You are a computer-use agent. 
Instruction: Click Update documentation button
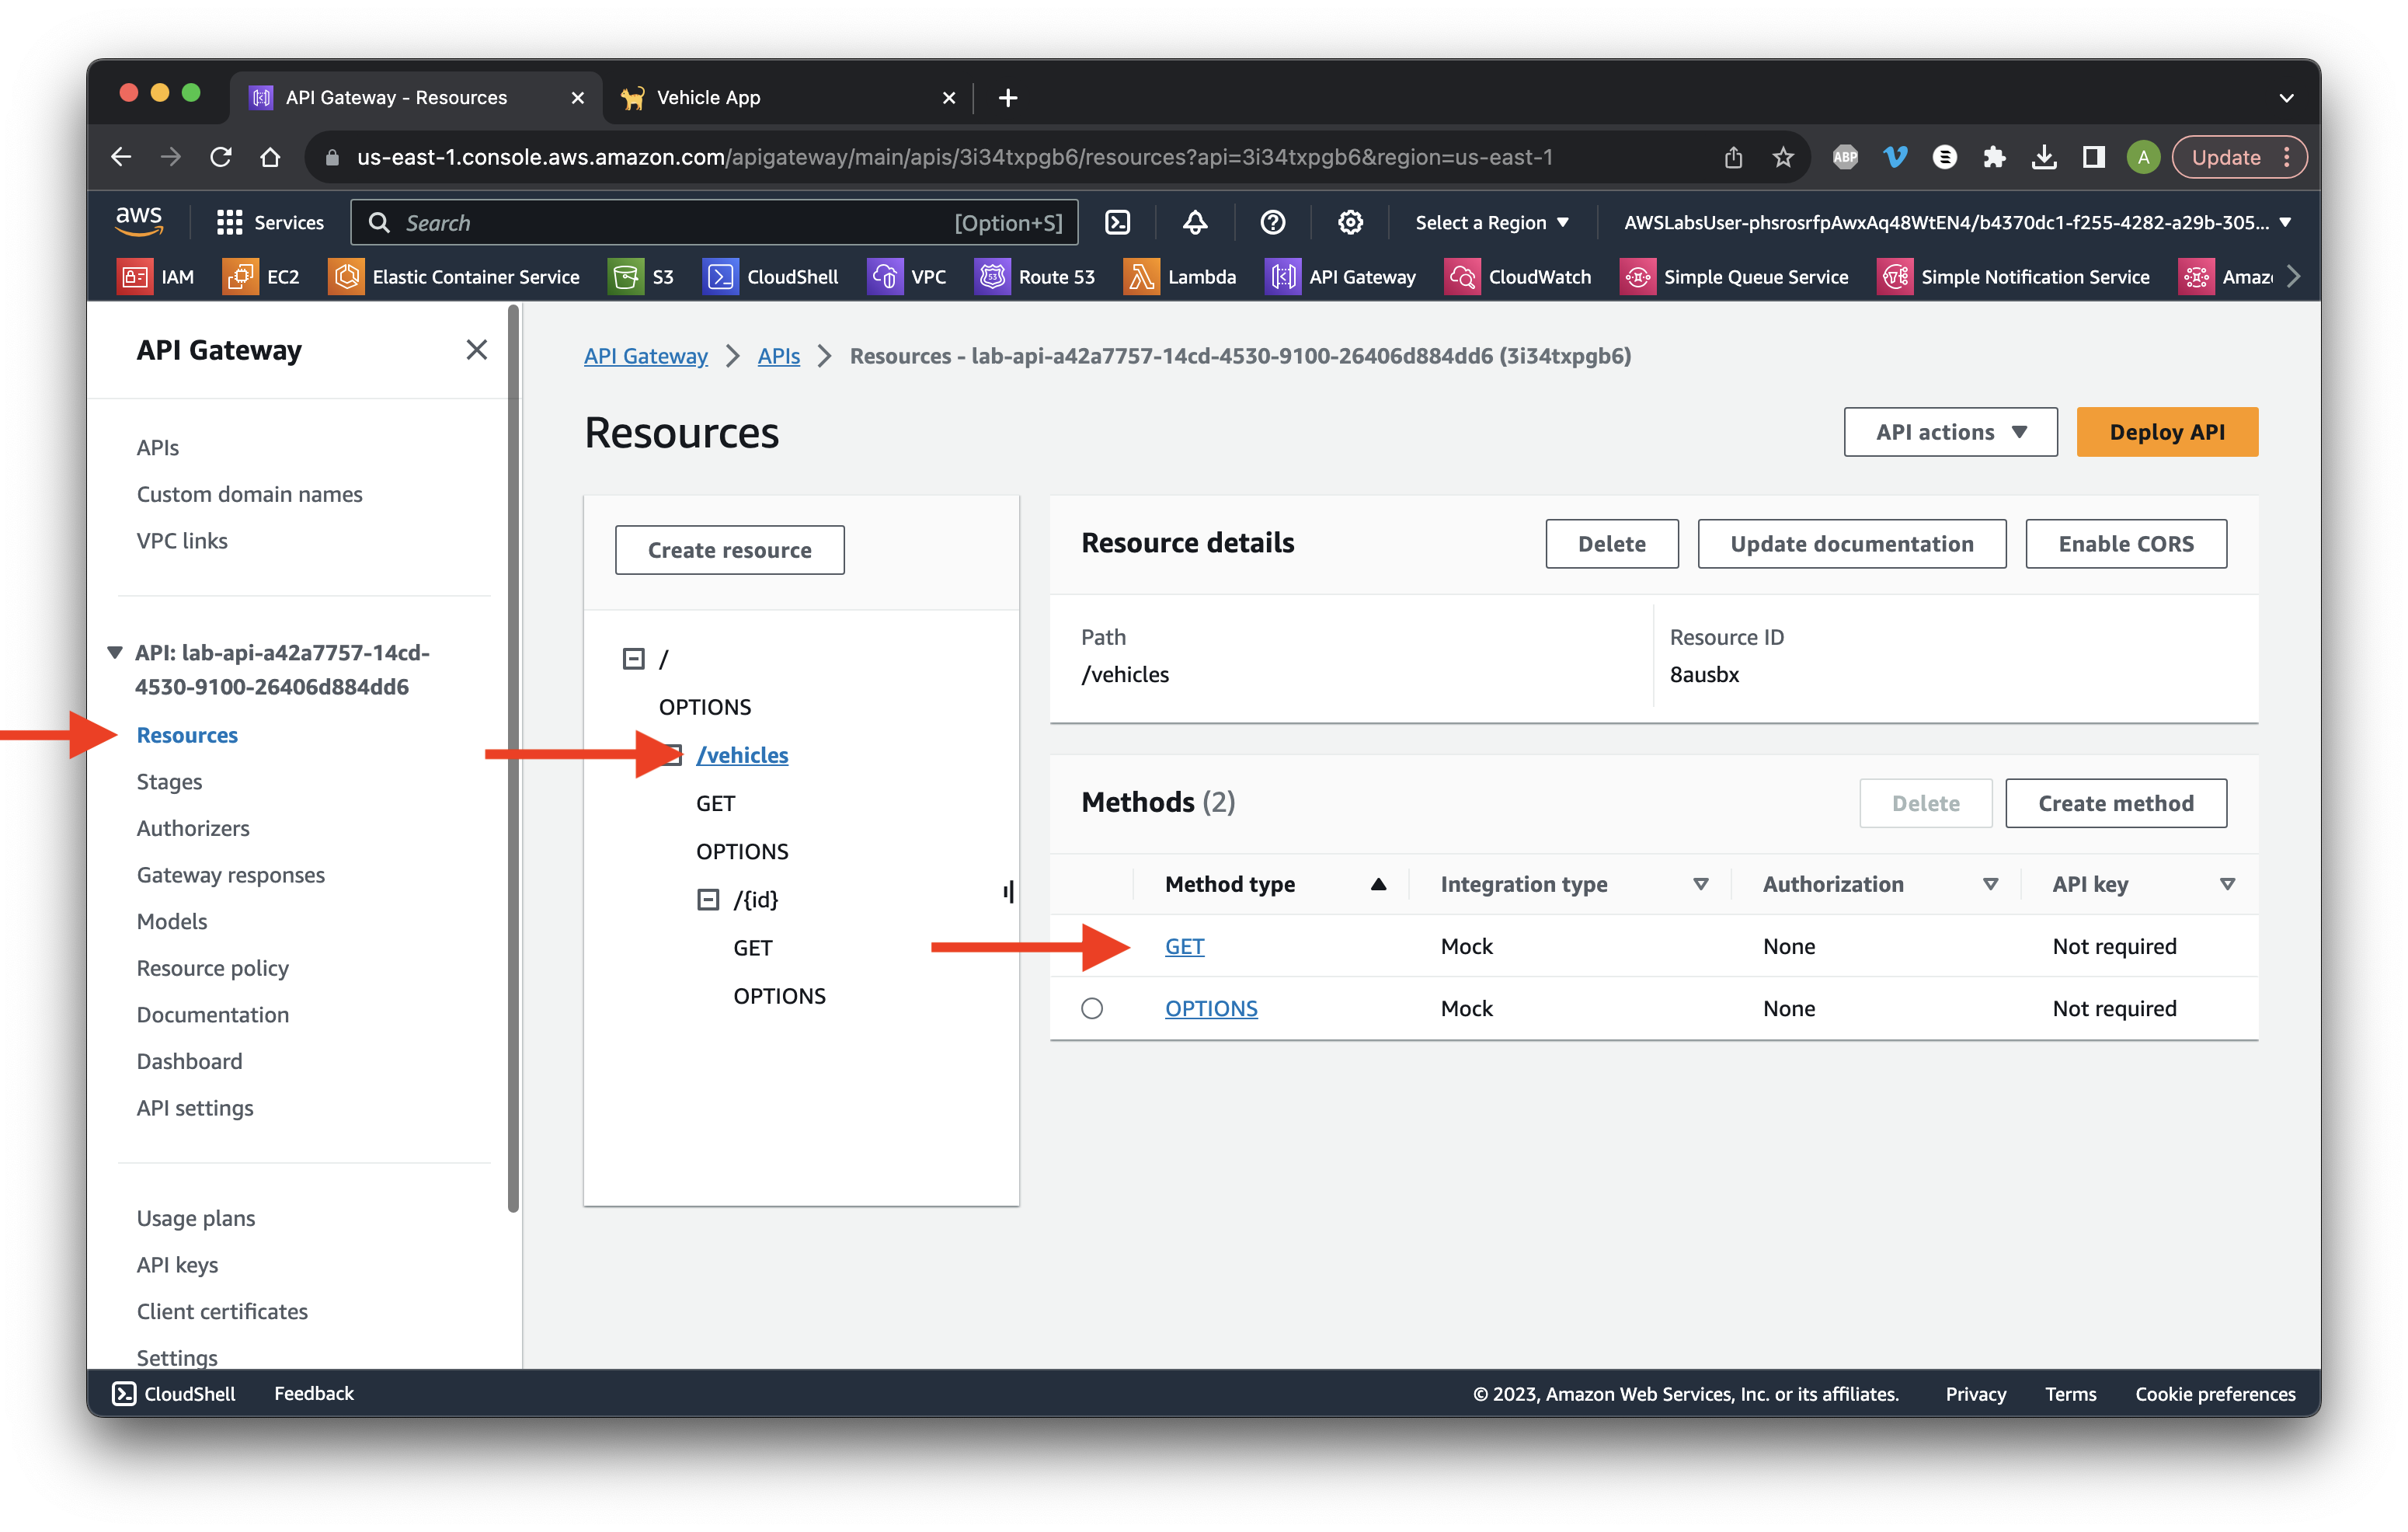[x=1851, y=544]
